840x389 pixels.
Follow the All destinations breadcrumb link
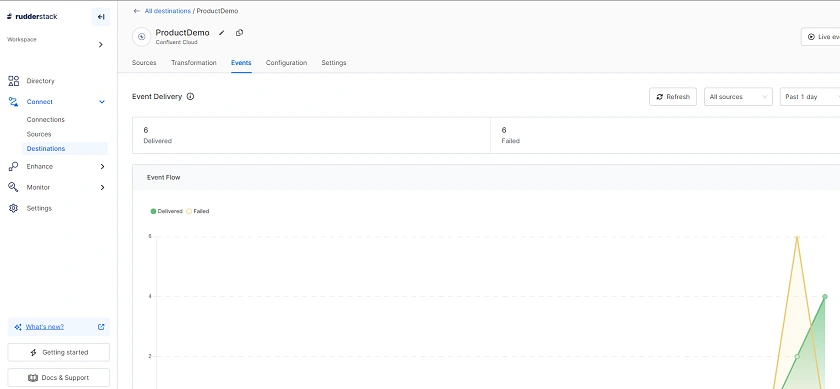pyautogui.click(x=168, y=11)
